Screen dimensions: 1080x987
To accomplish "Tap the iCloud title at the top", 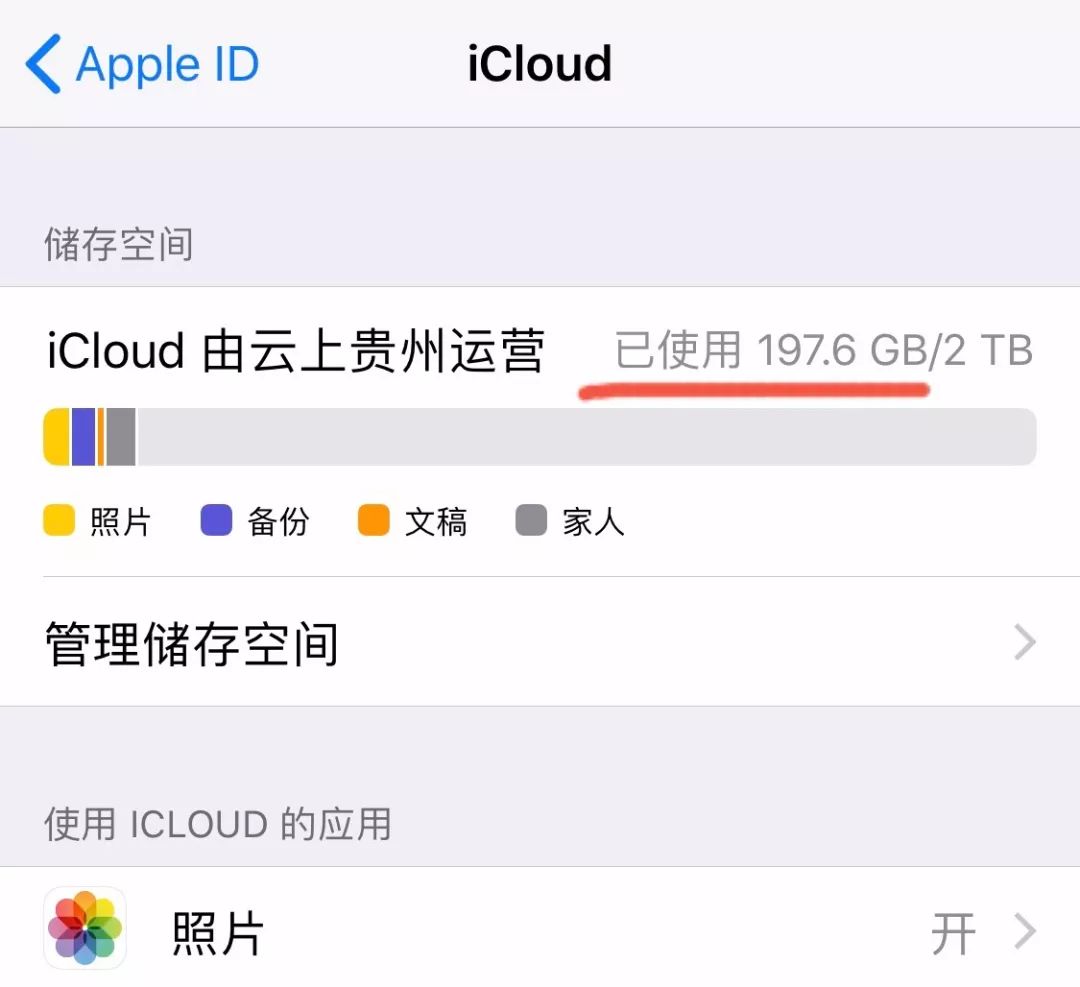I will tap(539, 63).
